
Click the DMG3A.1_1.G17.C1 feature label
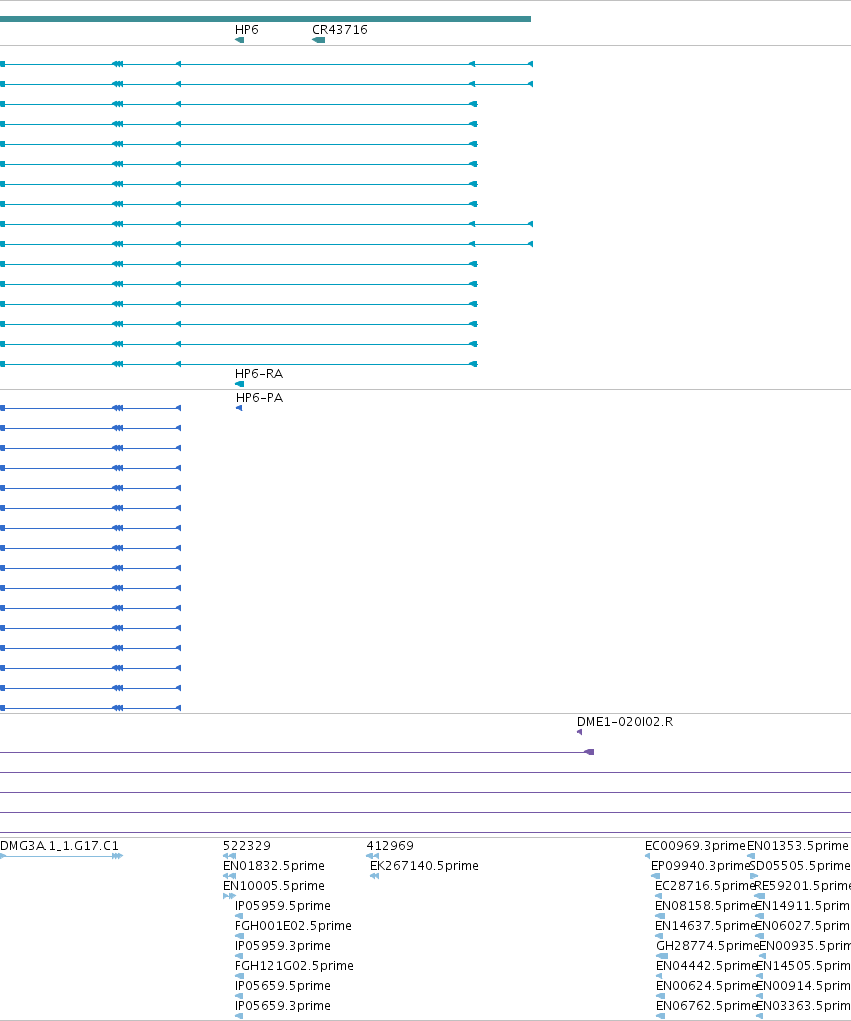[59, 846]
